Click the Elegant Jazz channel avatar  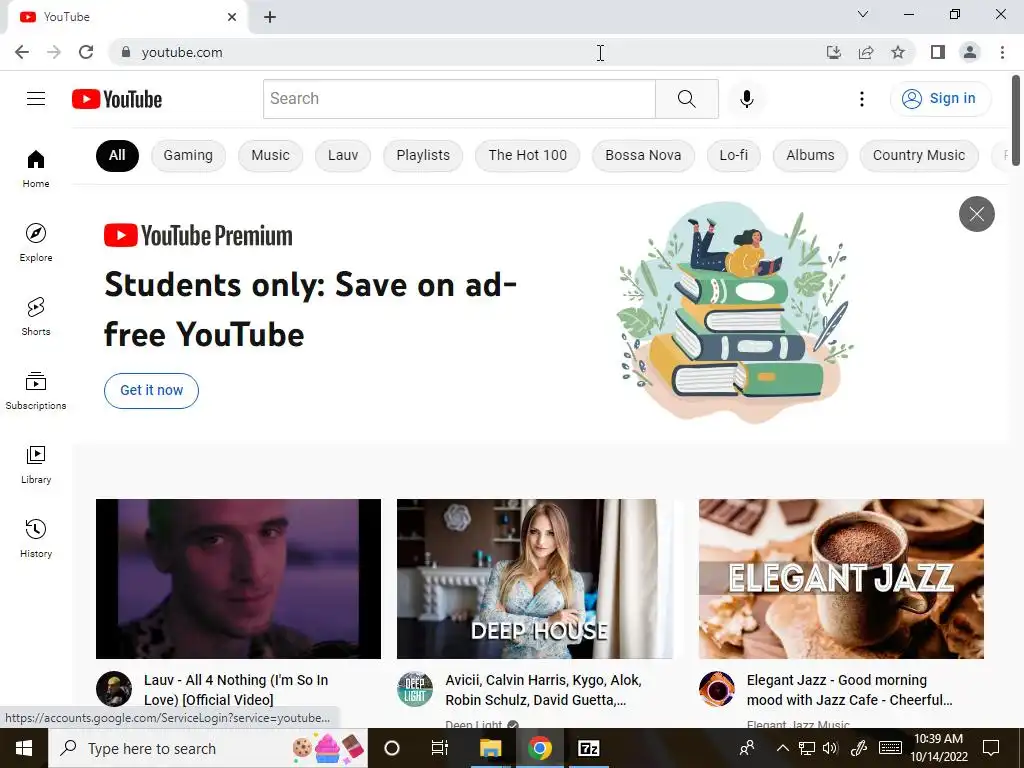point(716,689)
